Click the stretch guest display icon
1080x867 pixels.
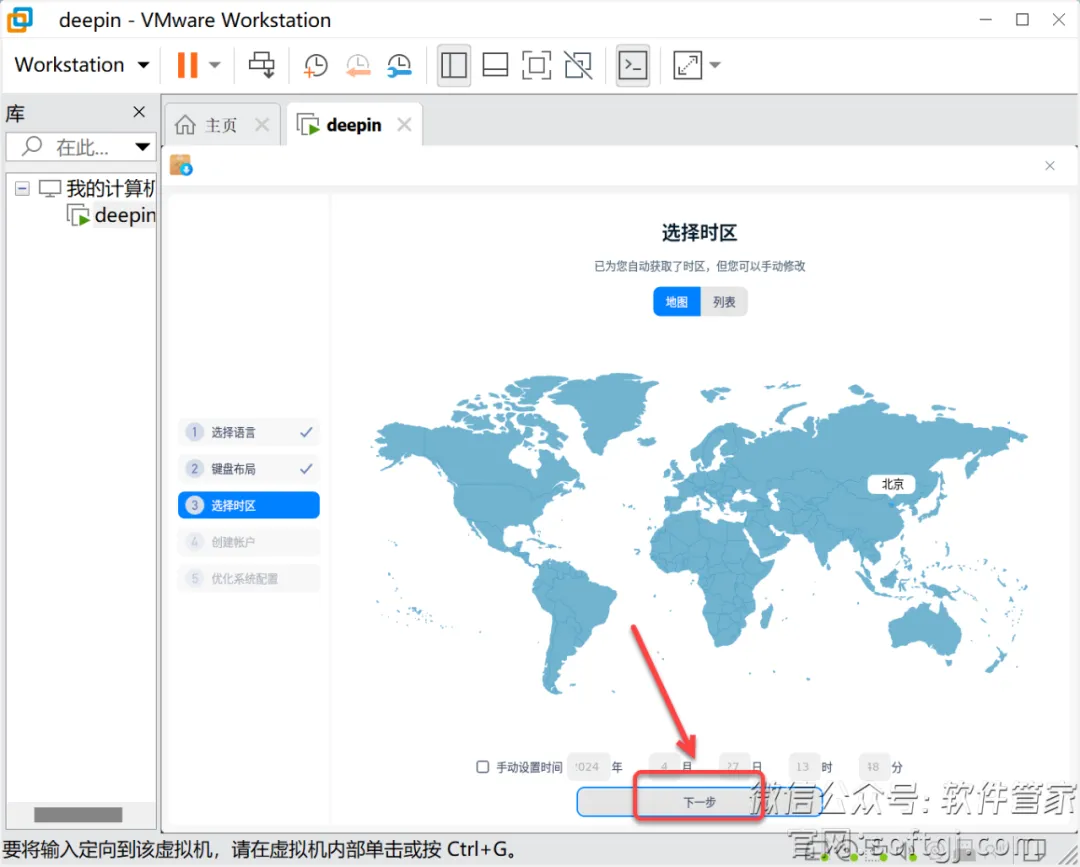(x=687, y=65)
